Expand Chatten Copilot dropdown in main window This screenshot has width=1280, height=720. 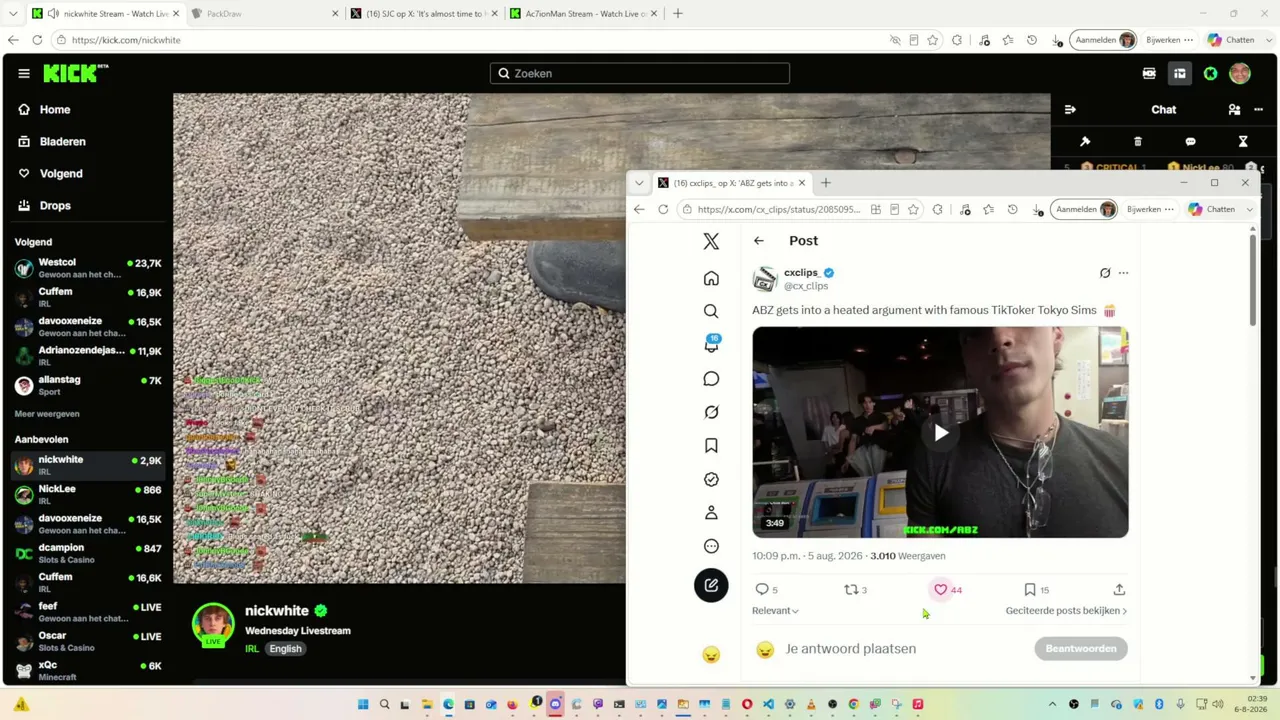1268,40
